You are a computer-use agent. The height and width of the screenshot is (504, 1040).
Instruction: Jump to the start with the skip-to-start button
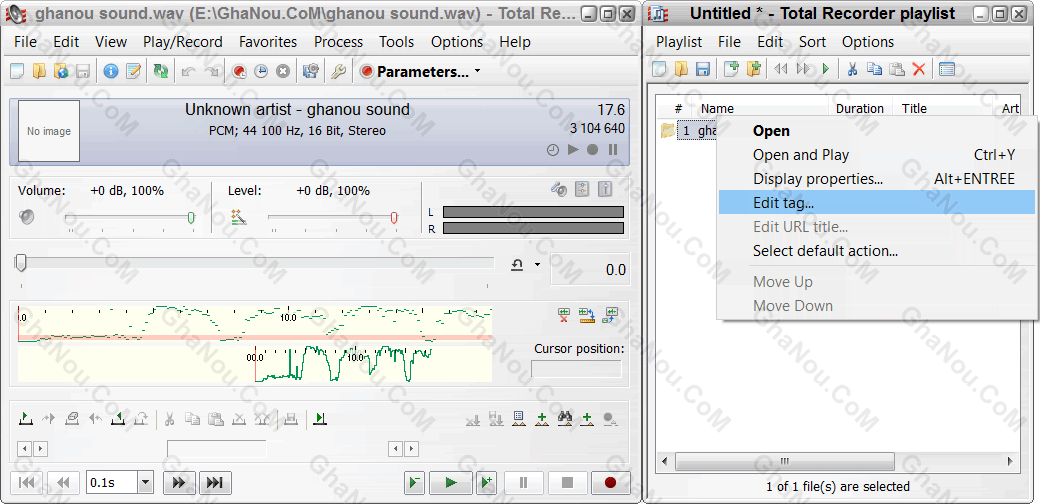(x=27, y=483)
